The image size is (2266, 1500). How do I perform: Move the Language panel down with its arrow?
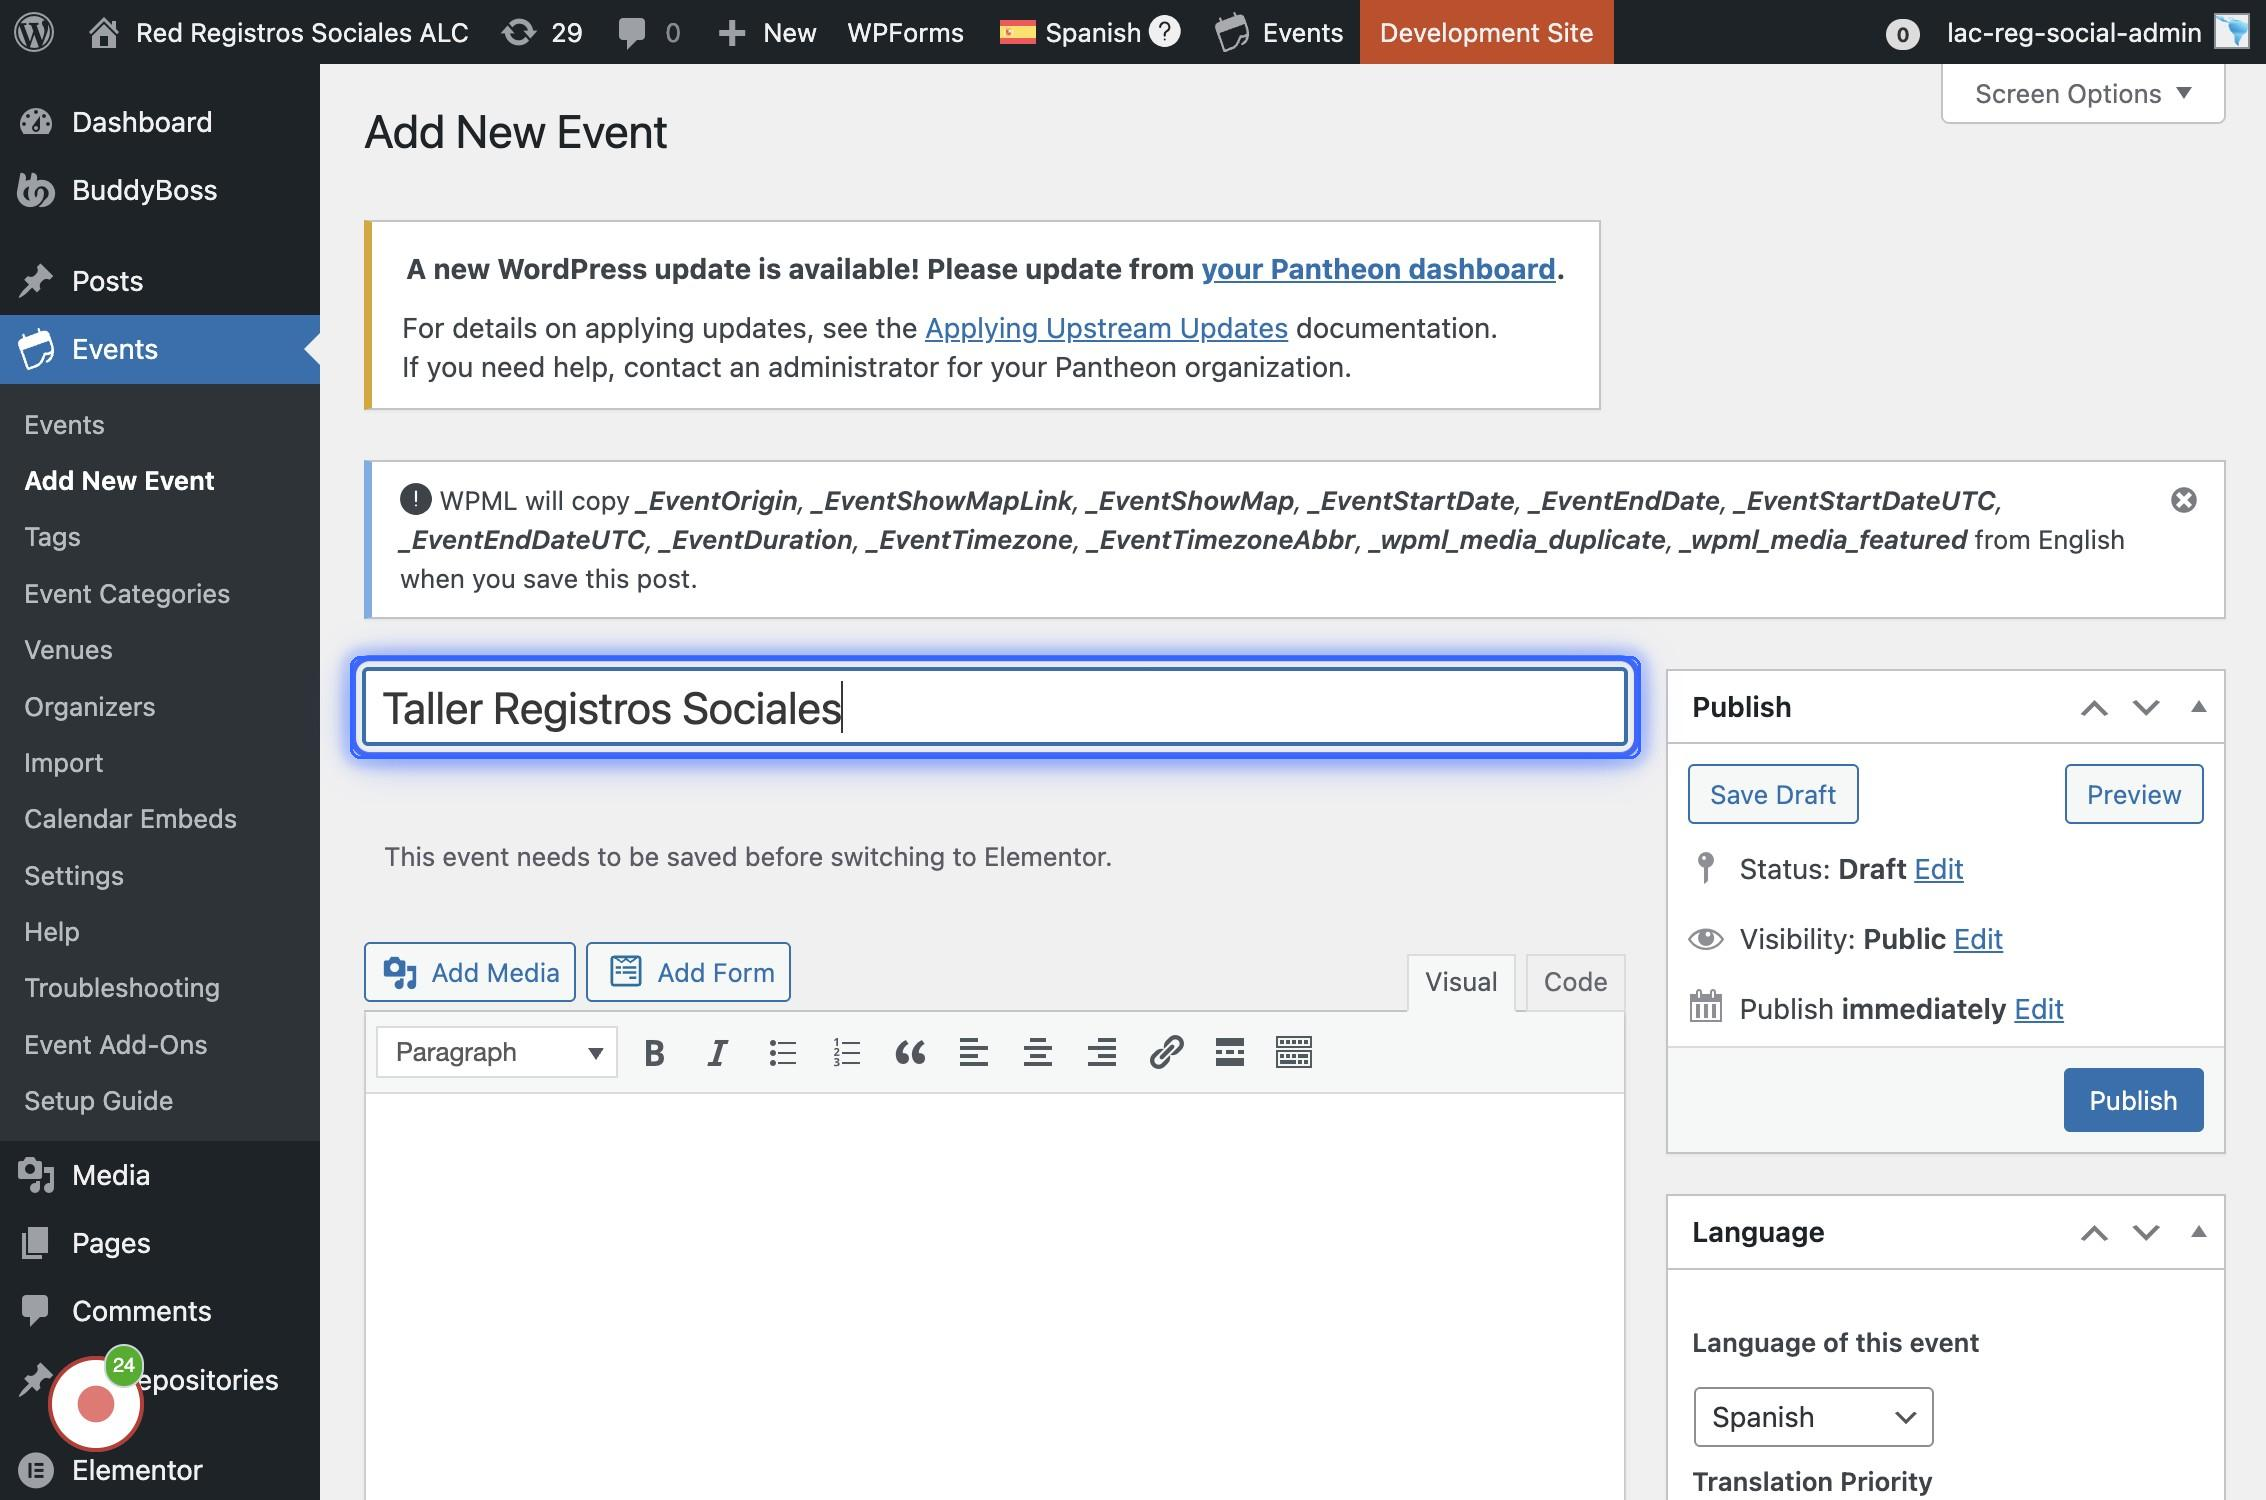tap(2146, 1232)
